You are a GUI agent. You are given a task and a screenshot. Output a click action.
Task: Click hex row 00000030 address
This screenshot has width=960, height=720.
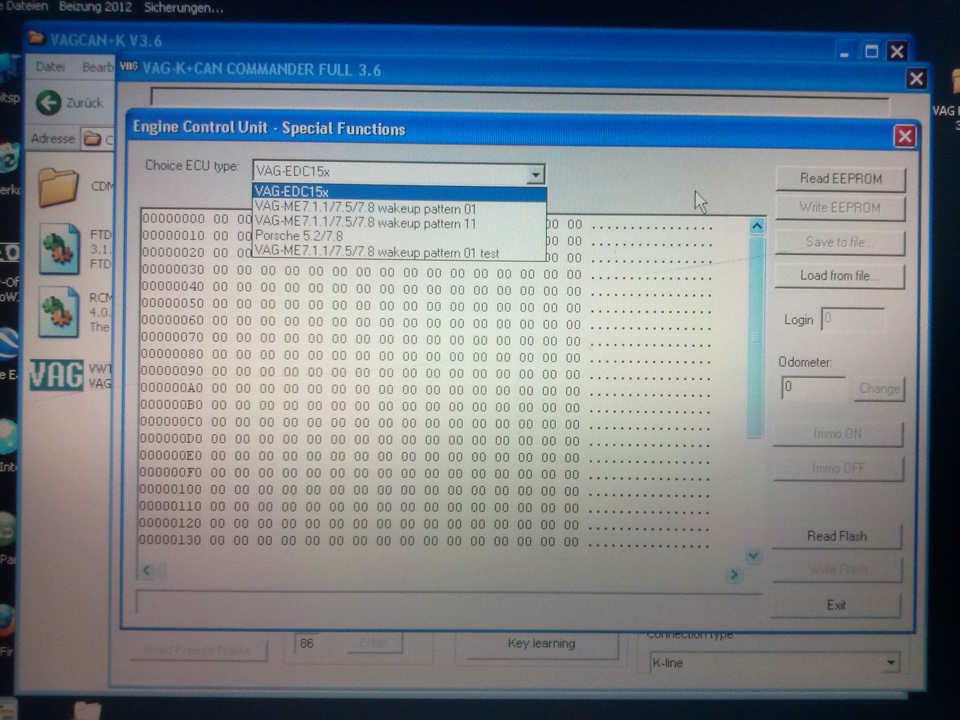tap(173, 269)
